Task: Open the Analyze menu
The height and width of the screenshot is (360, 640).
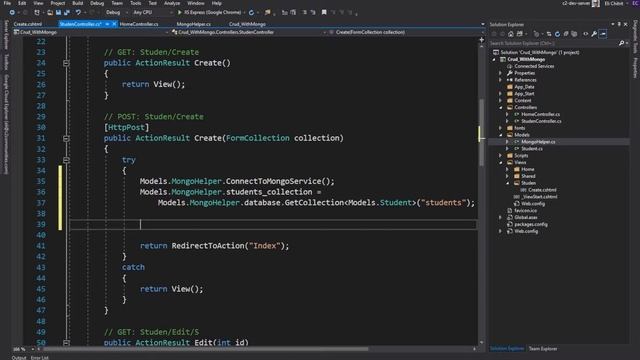Action: 172,3
